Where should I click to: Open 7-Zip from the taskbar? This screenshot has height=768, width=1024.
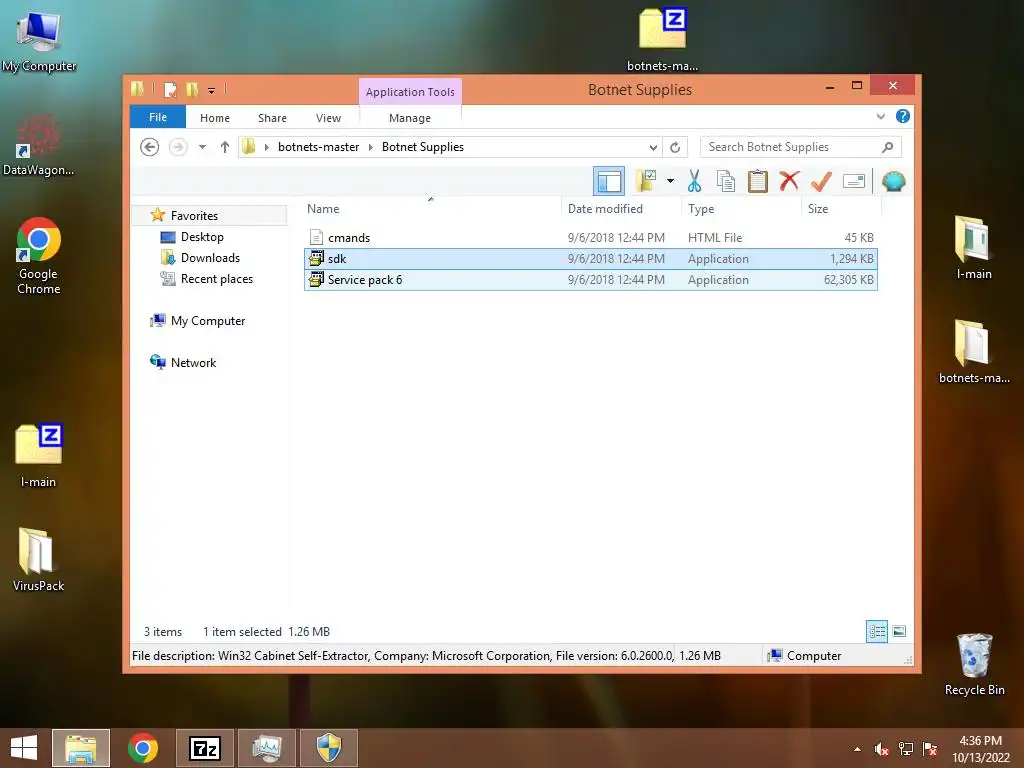204,748
